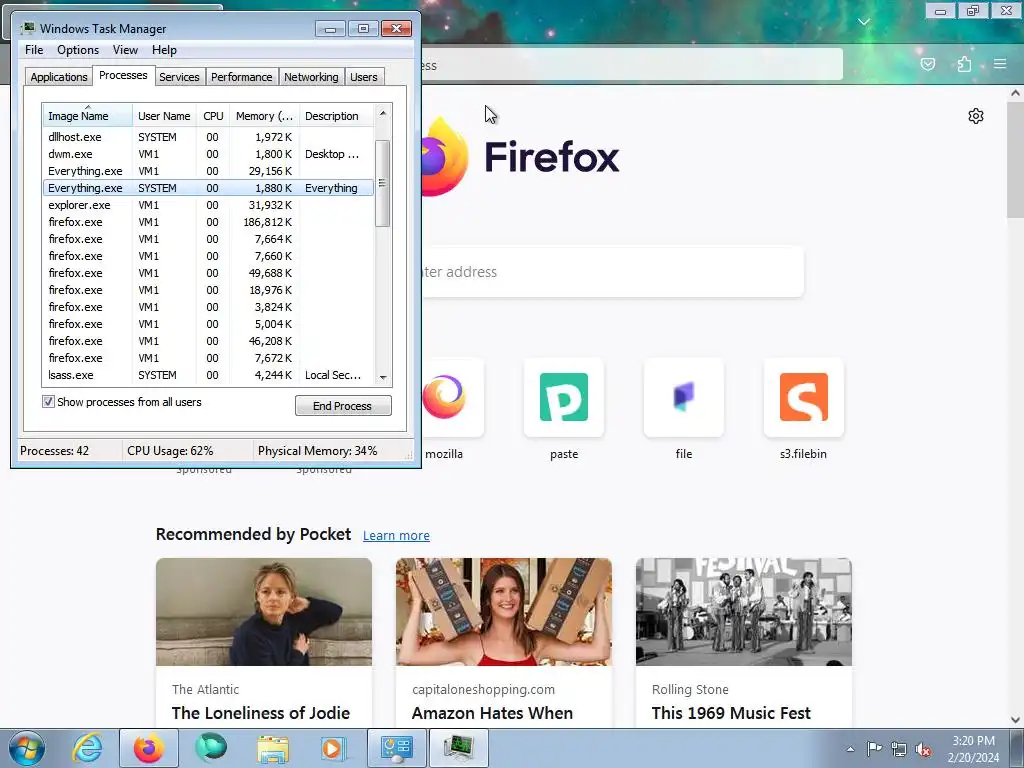The image size is (1024, 768).
Task: Click the Firefox tabs list chevron
Action: tap(863, 22)
